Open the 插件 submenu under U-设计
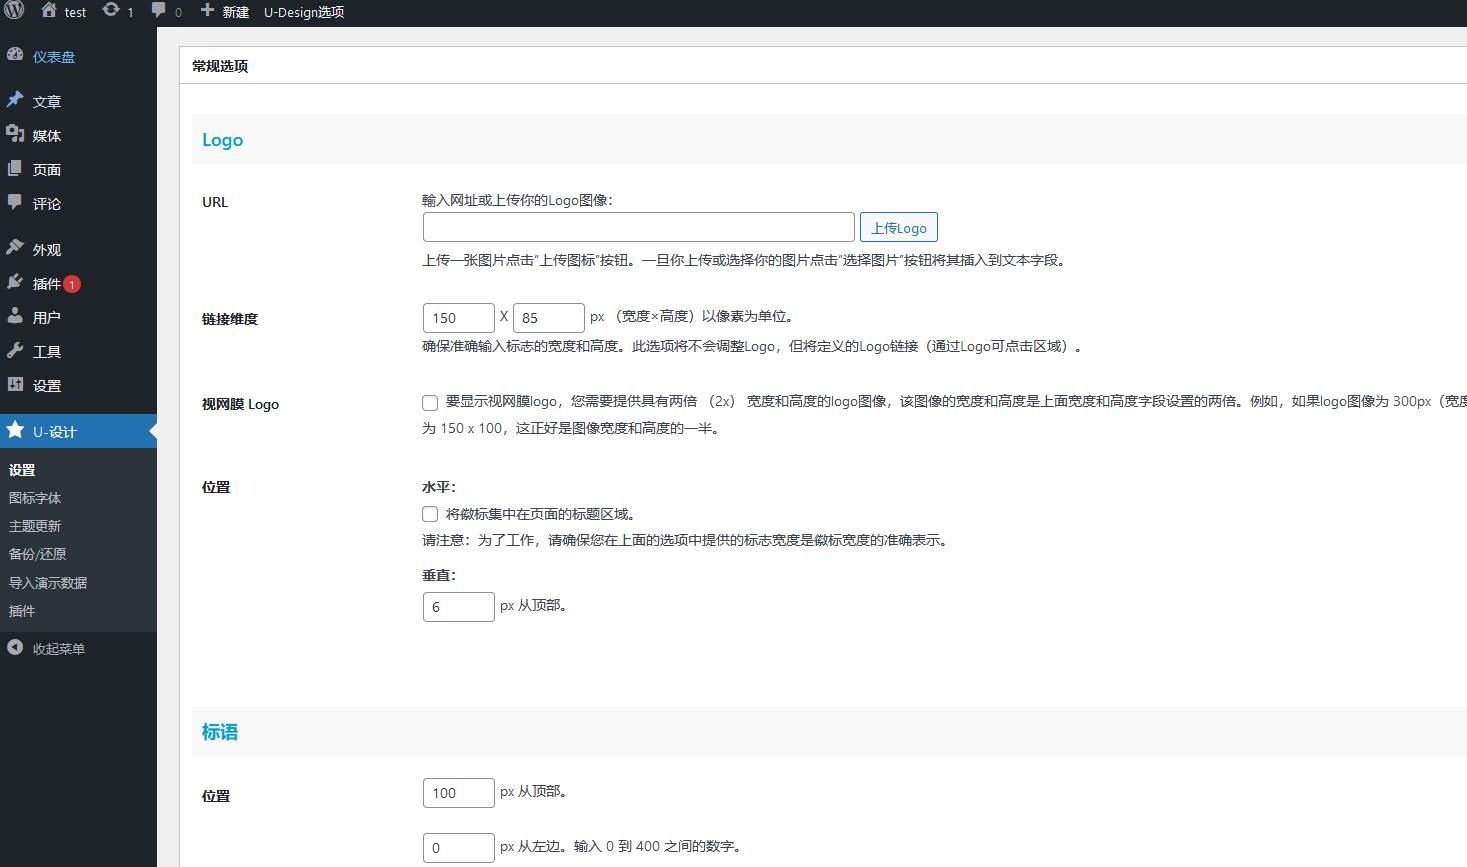Image resolution: width=1467 pixels, height=867 pixels. pyautogui.click(x=22, y=610)
